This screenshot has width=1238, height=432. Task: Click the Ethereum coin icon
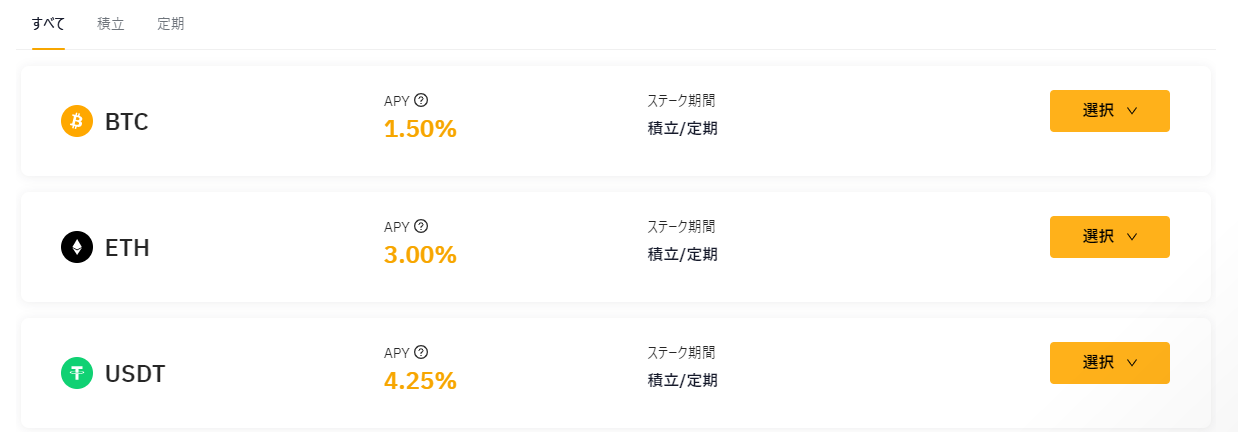pos(77,247)
